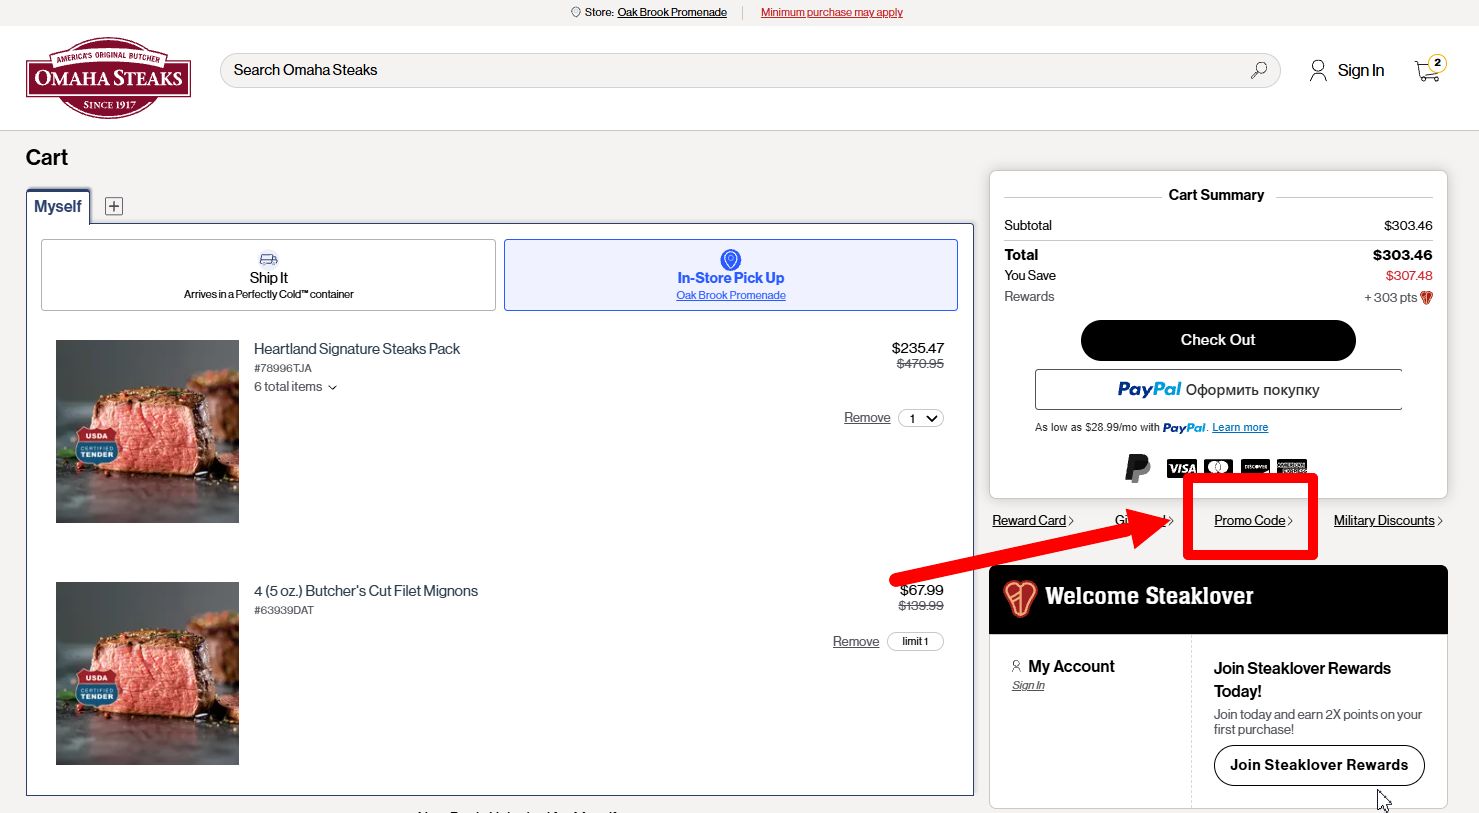Select In-Store Pick Up option

pos(730,275)
